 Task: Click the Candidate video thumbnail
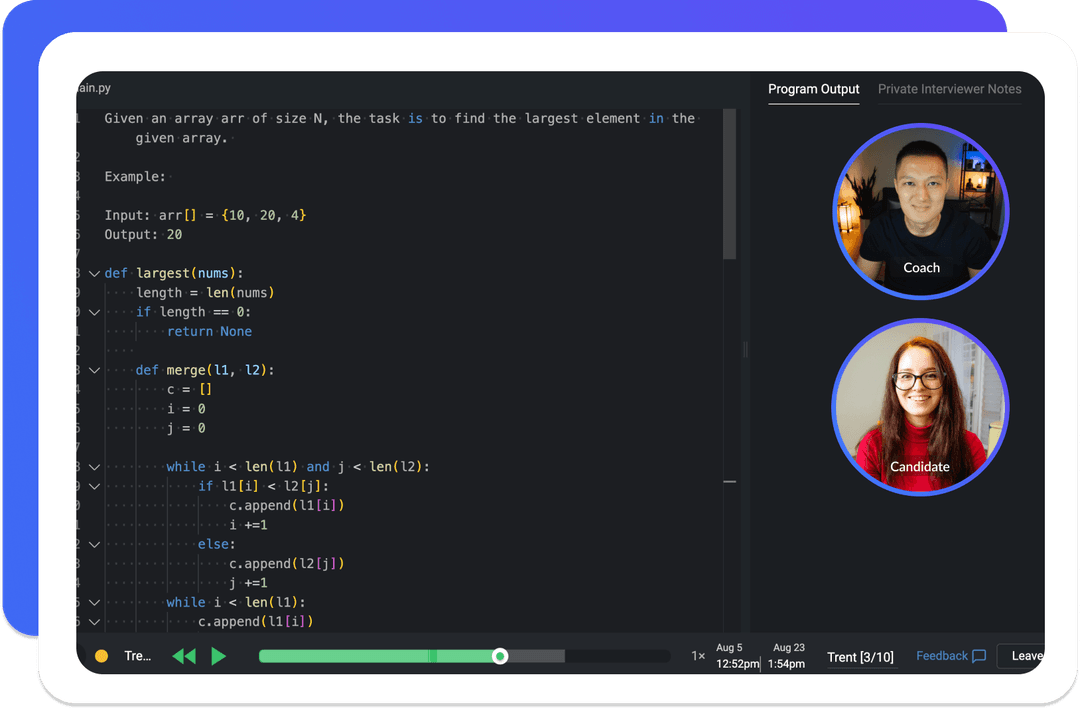pos(920,407)
